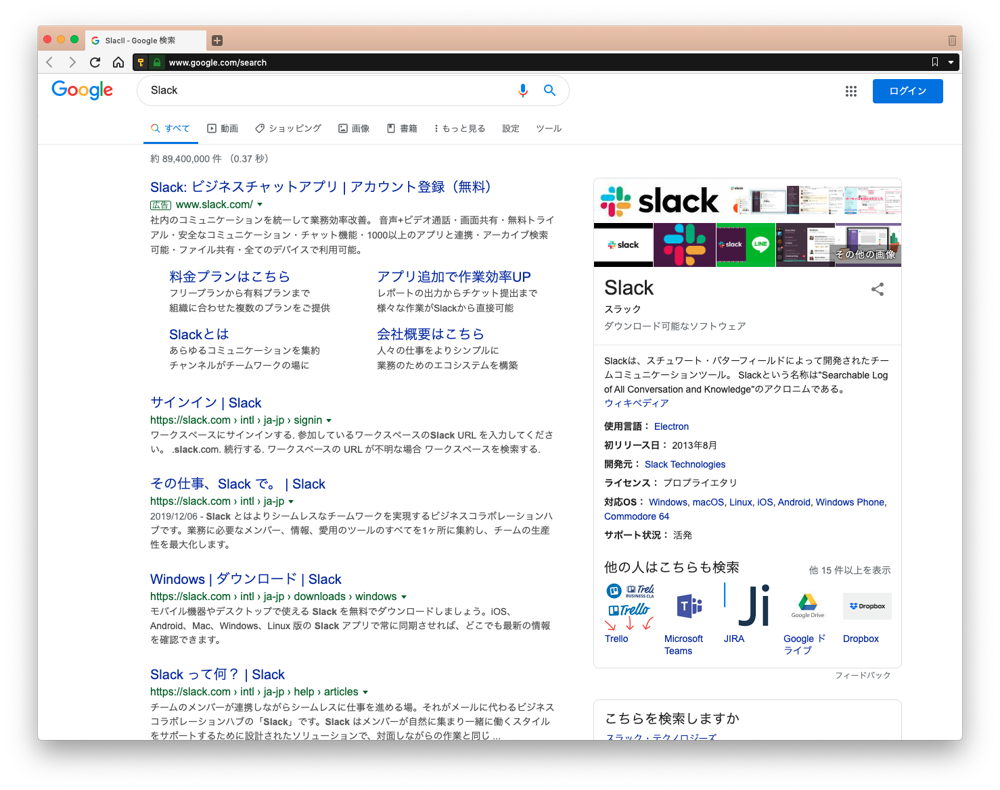
Task: Follow the Electron language link
Action: click(671, 427)
